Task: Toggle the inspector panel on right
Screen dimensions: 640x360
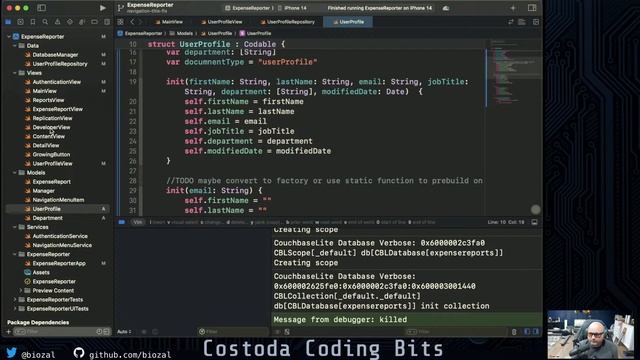Action: [532, 8]
